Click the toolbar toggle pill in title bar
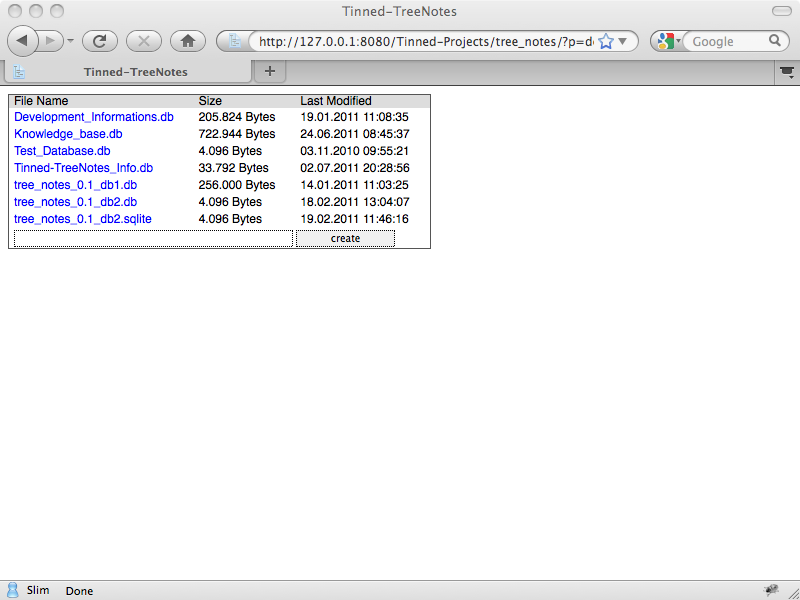 (x=782, y=11)
